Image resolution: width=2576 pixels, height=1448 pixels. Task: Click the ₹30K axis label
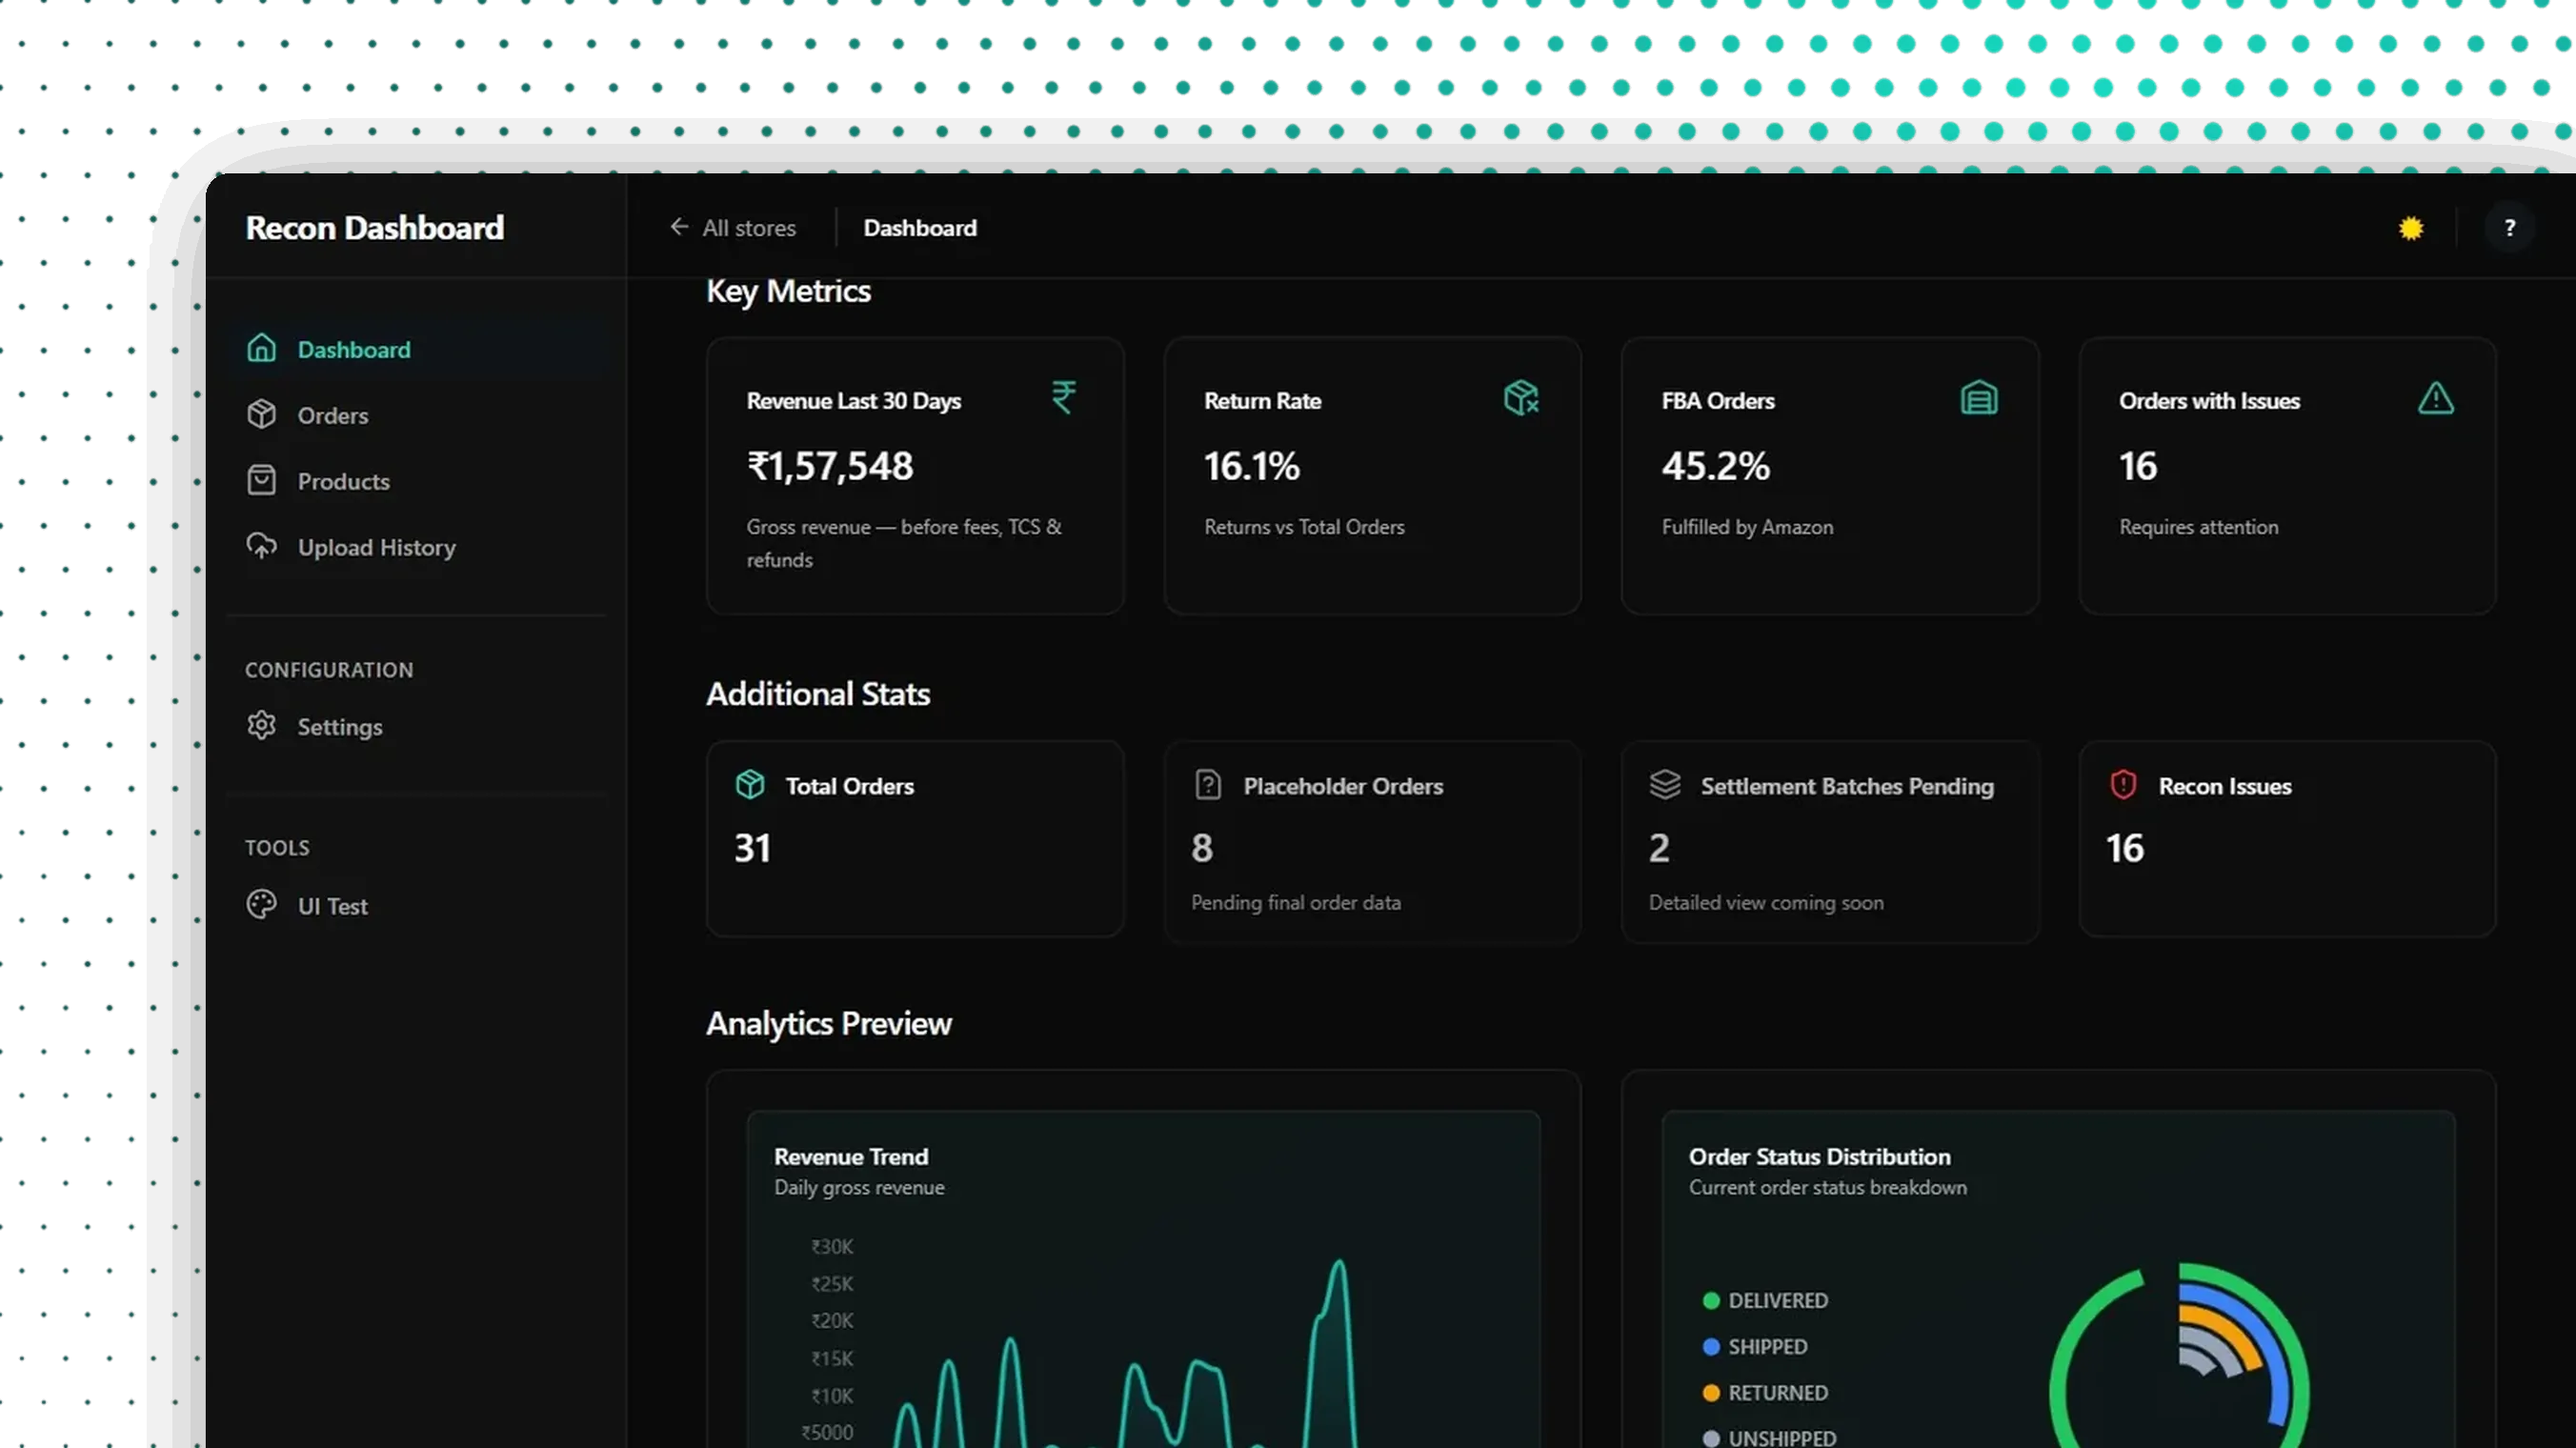pos(832,1247)
